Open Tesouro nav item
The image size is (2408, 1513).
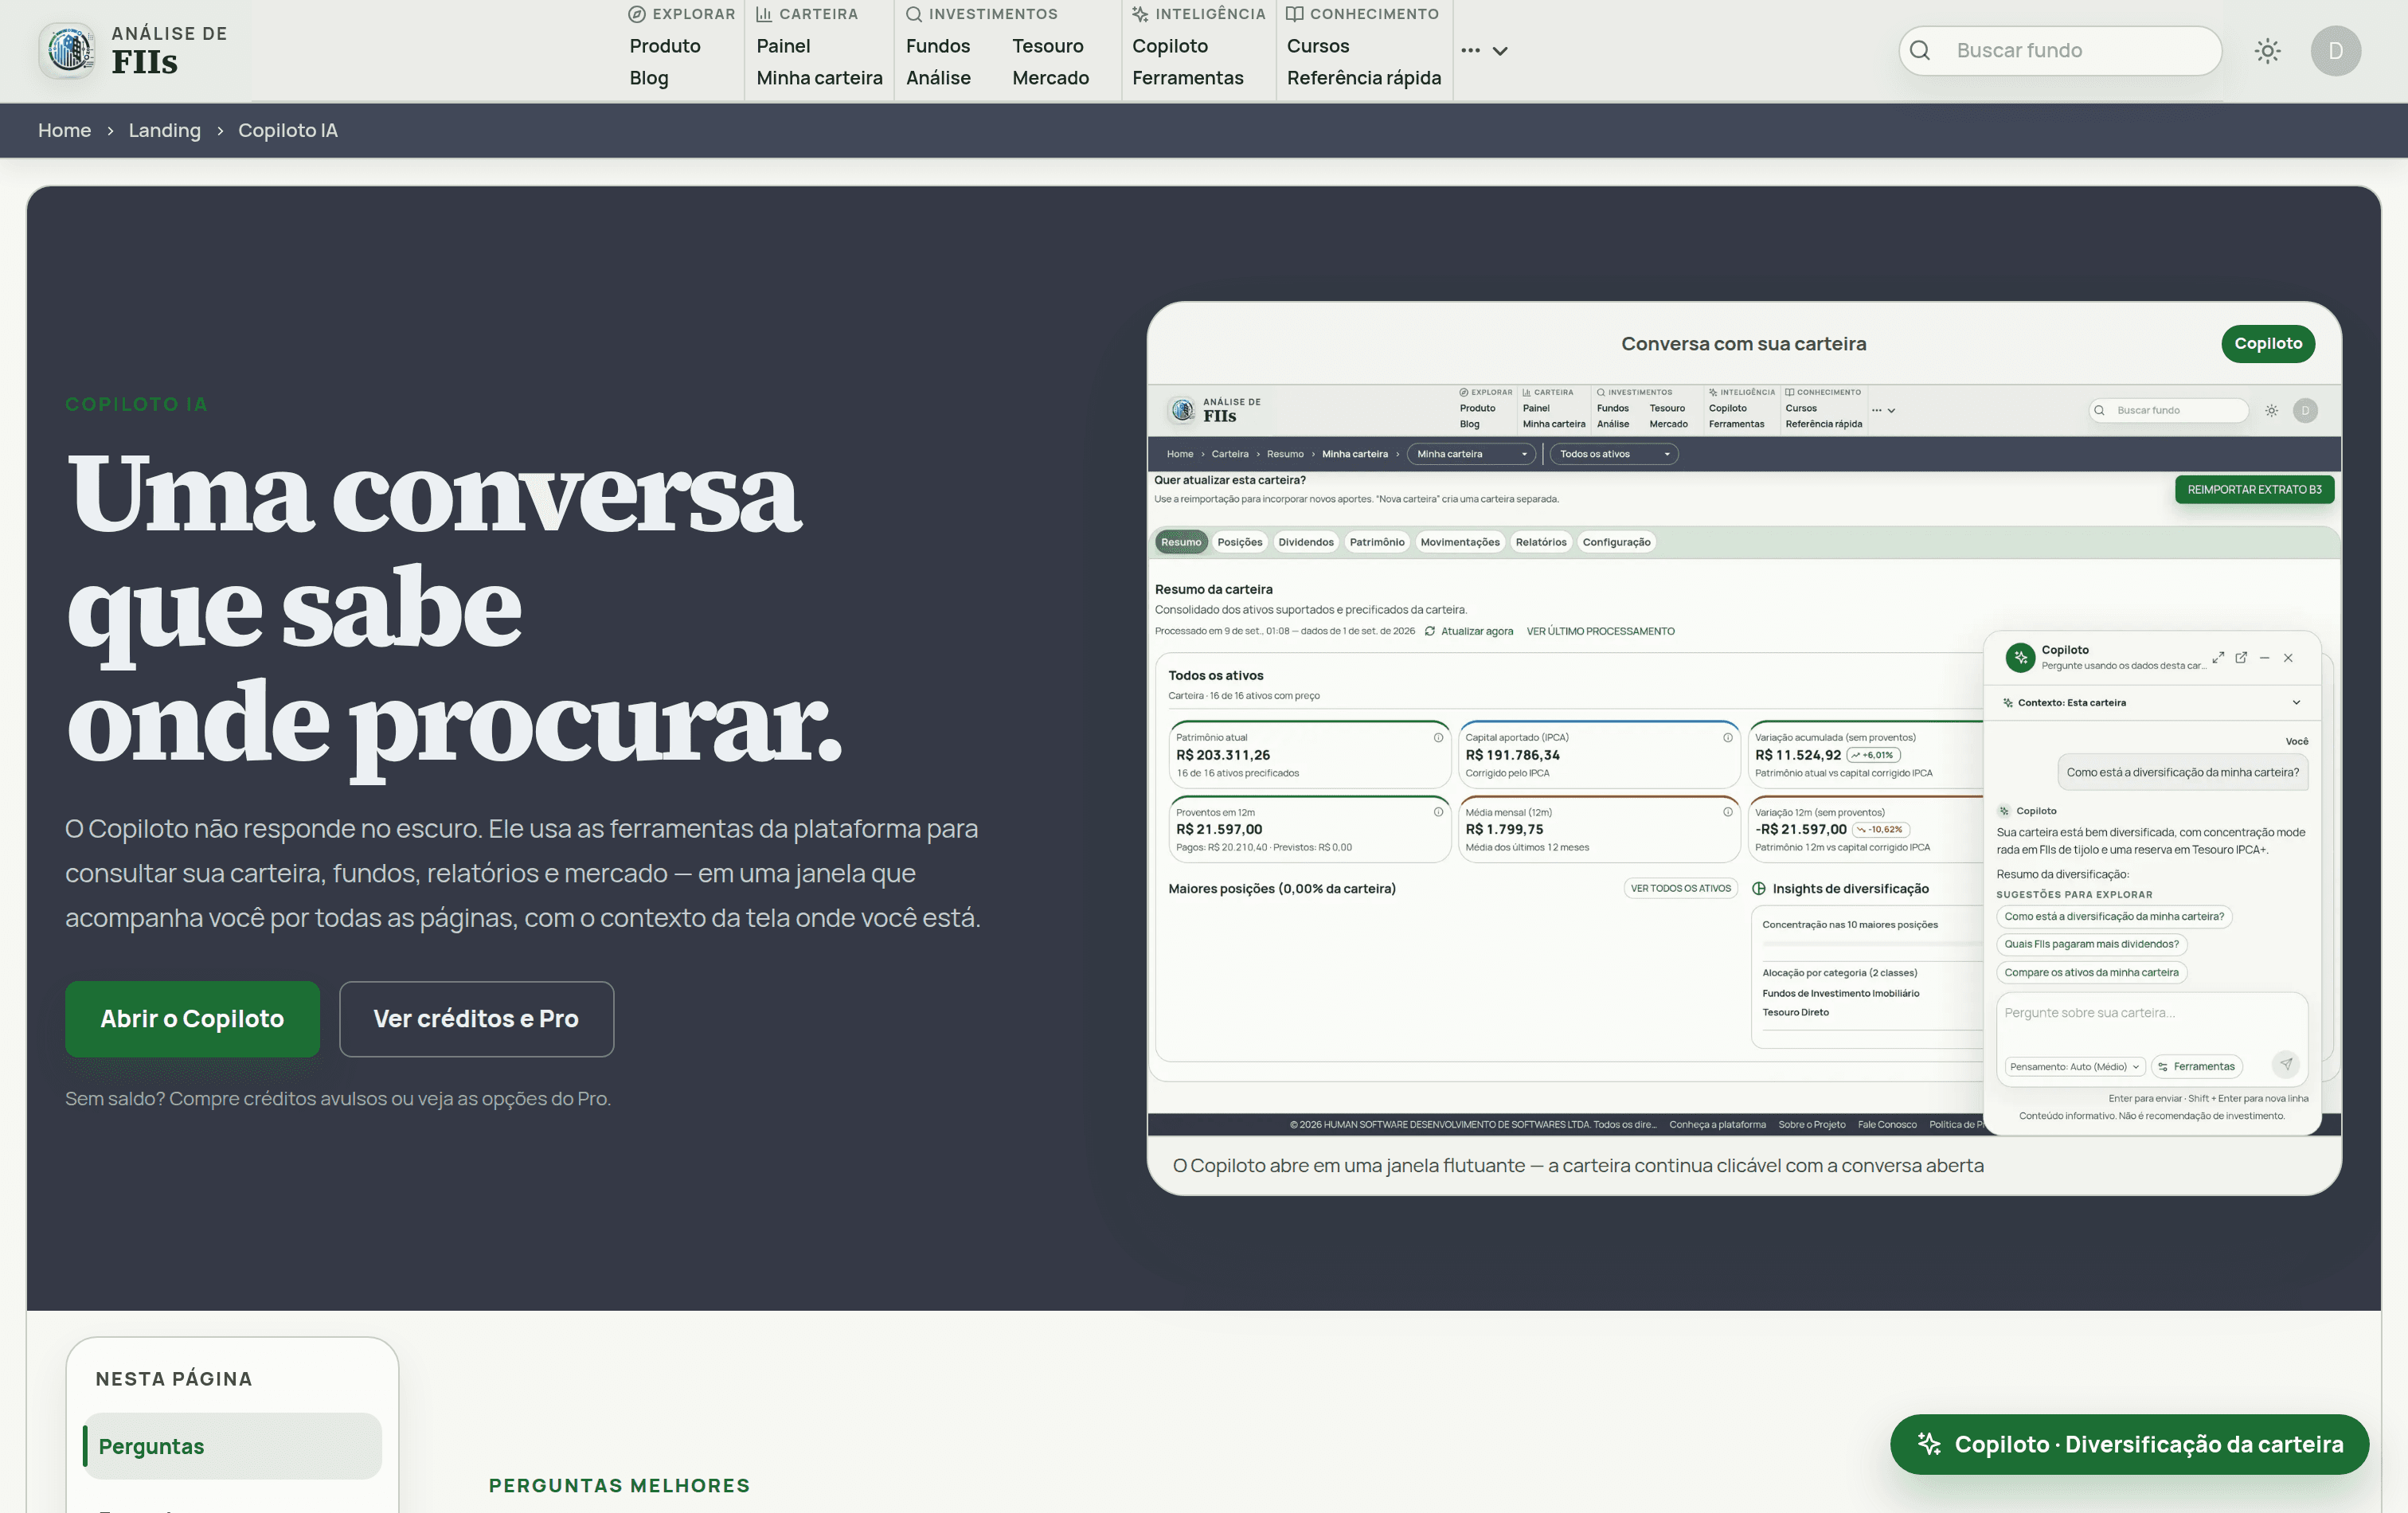pos(1048,46)
